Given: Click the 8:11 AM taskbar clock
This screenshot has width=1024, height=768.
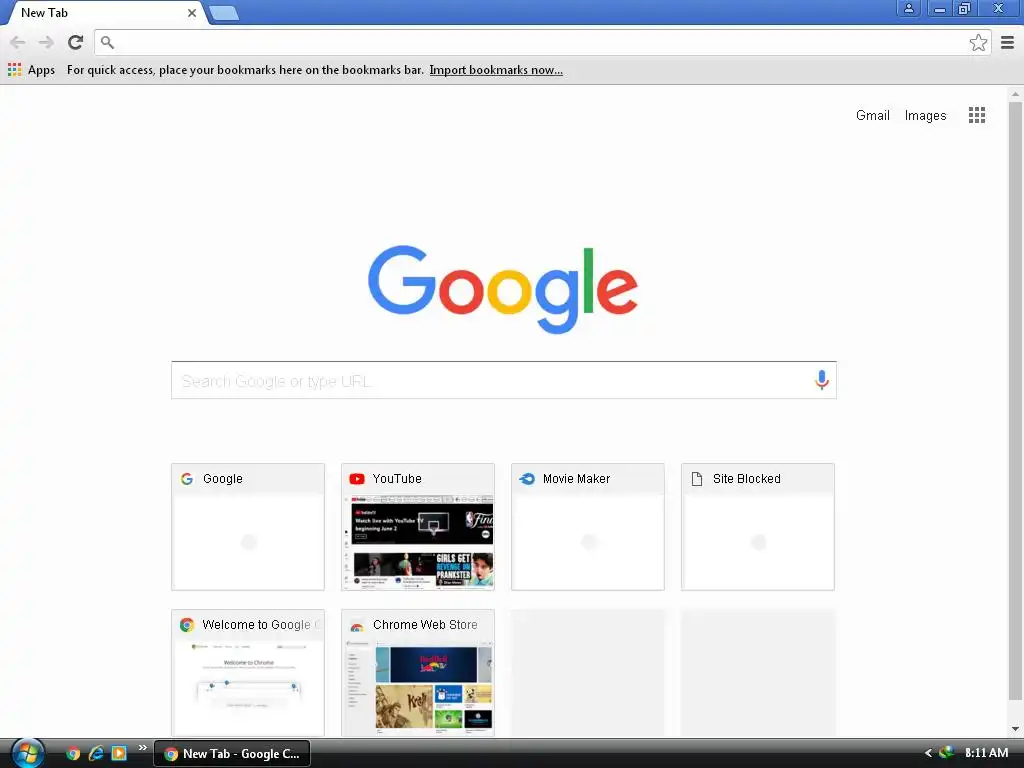Looking at the screenshot, I should coord(986,753).
